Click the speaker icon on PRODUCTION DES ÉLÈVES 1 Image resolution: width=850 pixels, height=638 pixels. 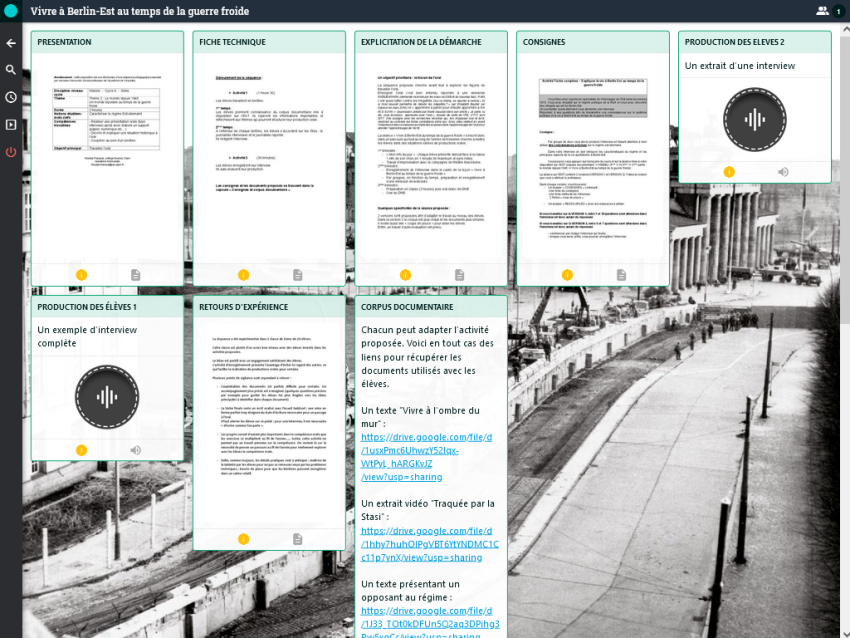135,450
